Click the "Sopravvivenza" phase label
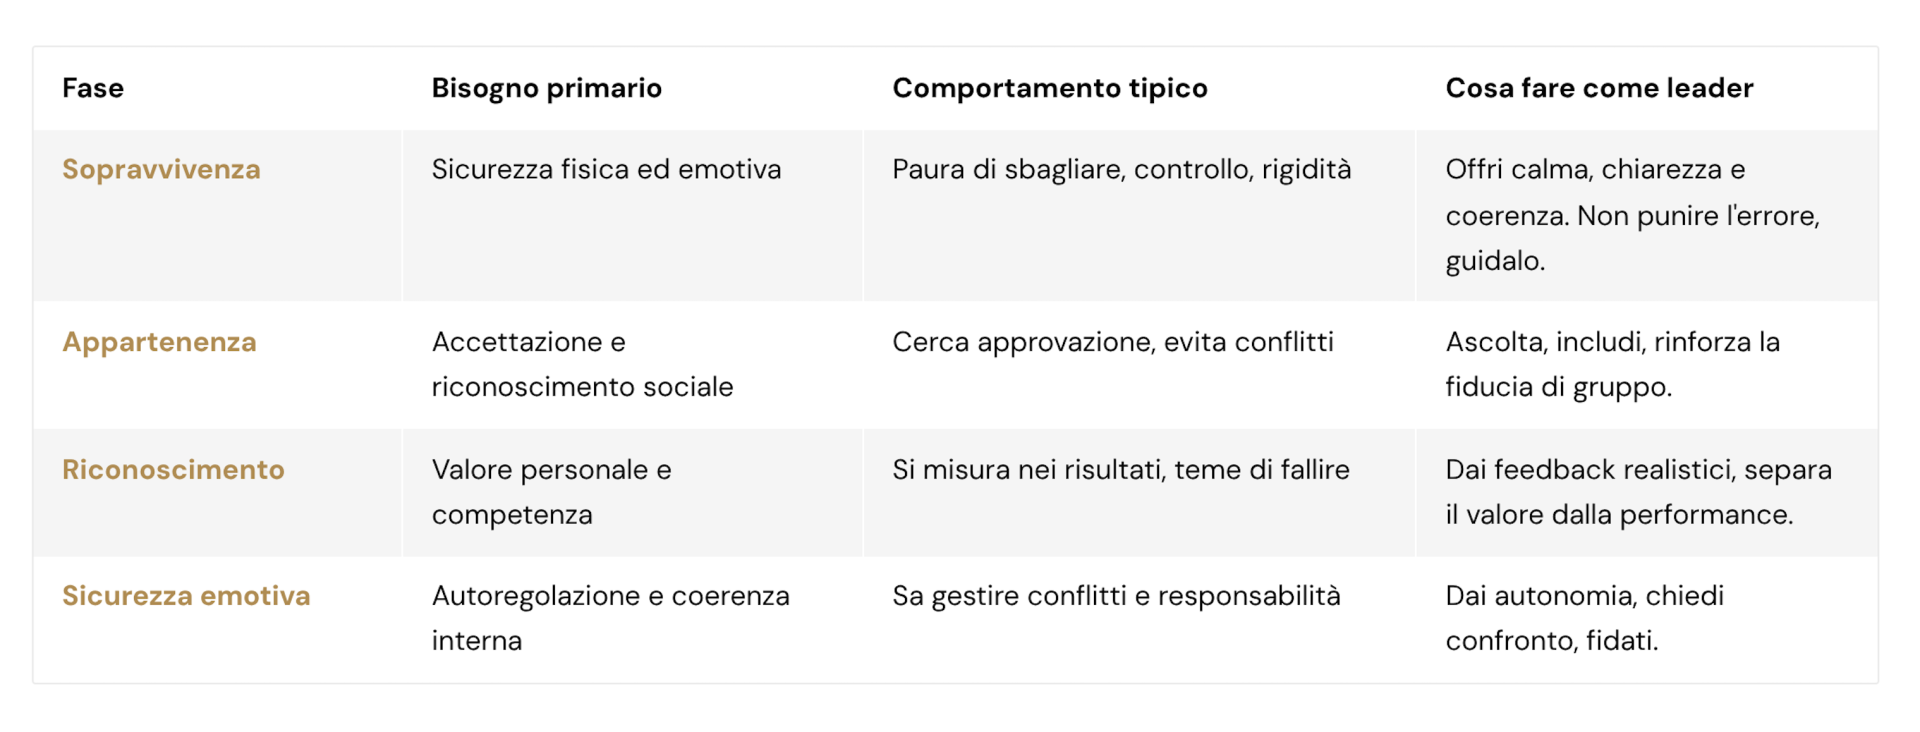 click(x=161, y=169)
